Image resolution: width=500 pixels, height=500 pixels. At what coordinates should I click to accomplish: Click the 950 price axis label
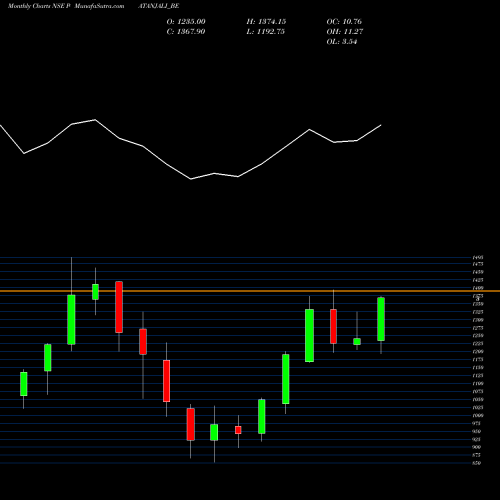(477, 431)
